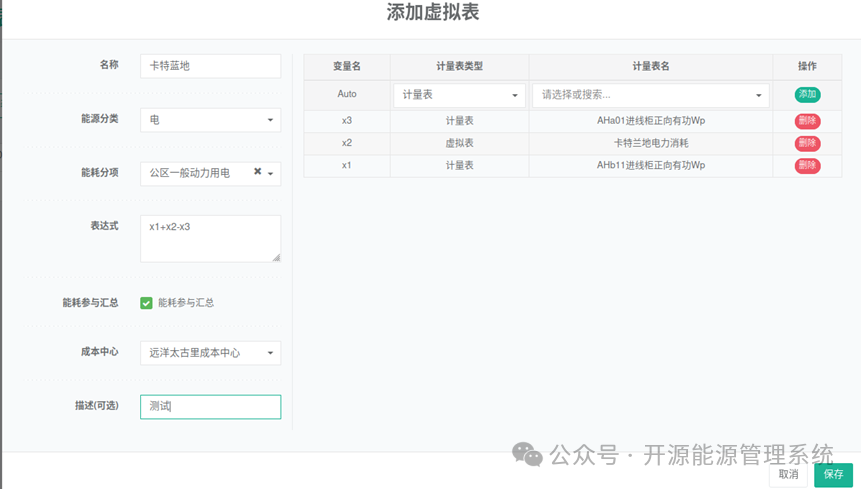Screen dimensions: 861x489
Task: Select the AHb11进线柜正向有功Wp cell
Action: (x=651, y=166)
